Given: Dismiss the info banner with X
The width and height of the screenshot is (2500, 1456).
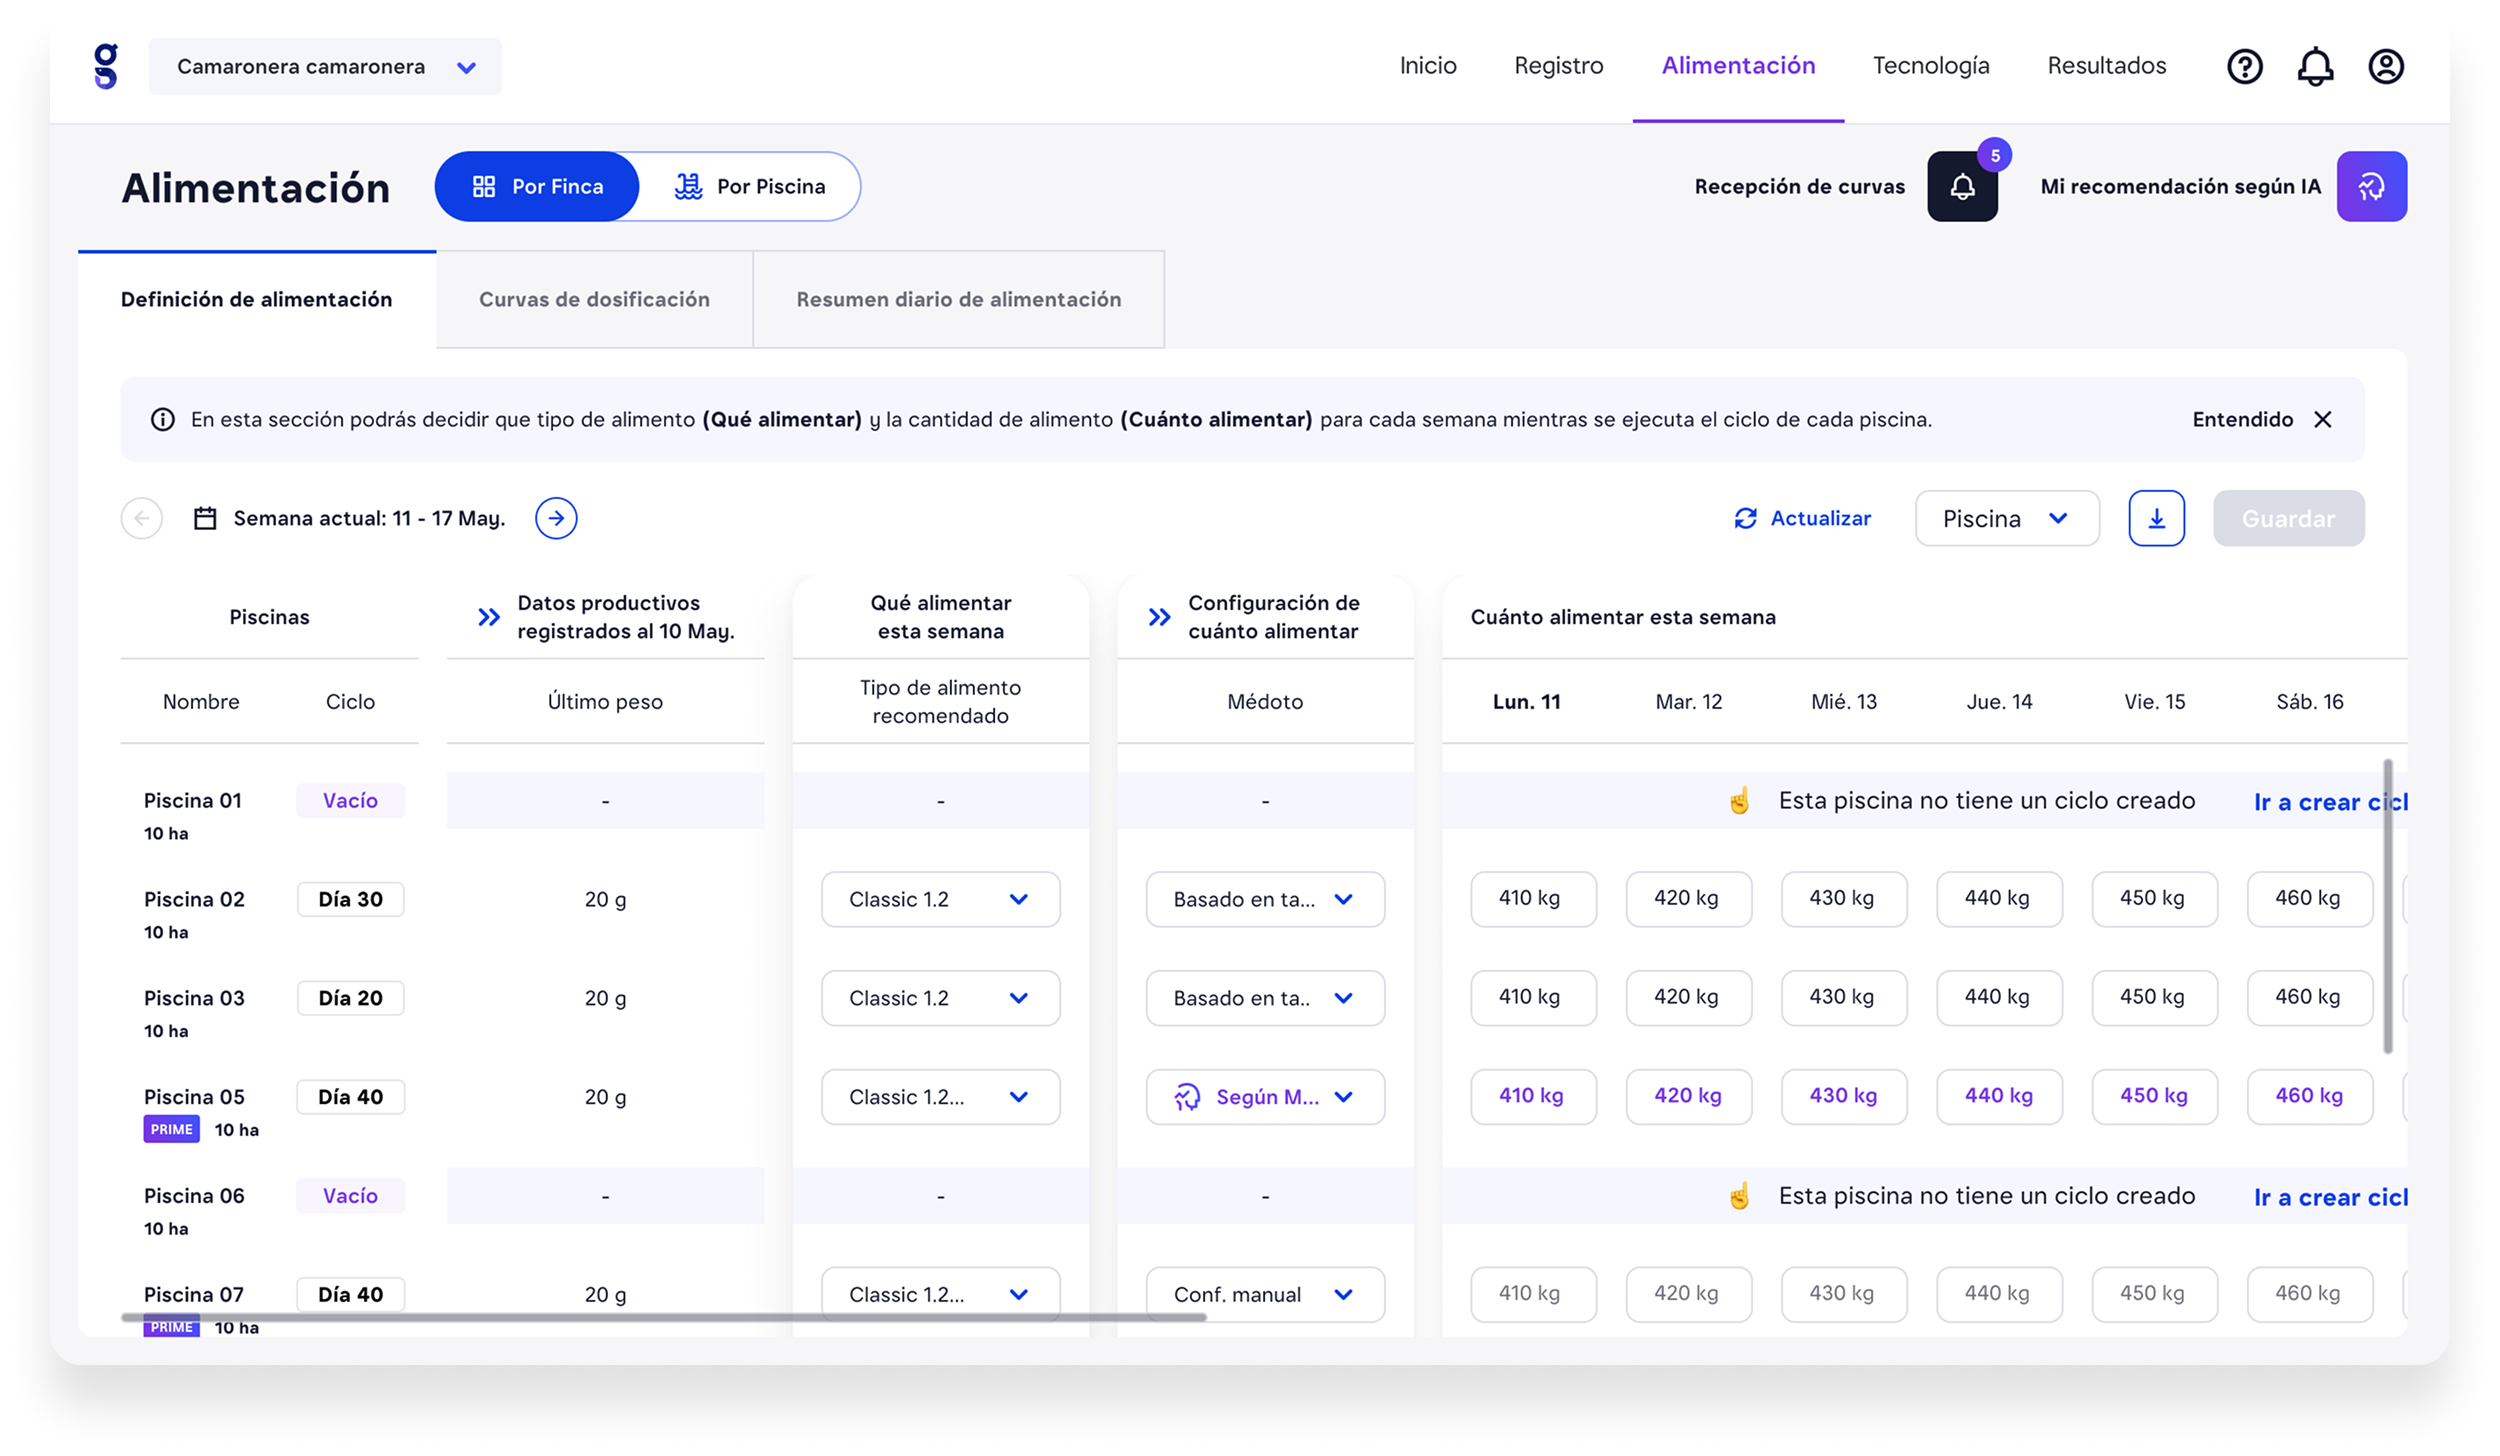Looking at the screenshot, I should (x=2323, y=420).
